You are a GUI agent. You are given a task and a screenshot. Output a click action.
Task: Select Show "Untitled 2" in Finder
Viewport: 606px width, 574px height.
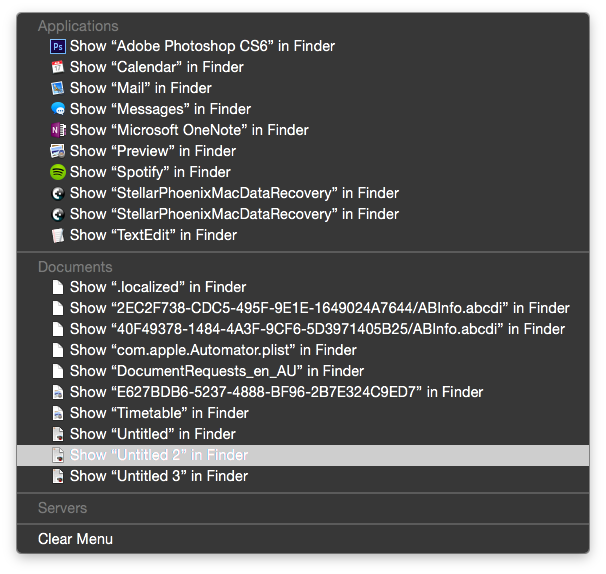[x=303, y=455]
